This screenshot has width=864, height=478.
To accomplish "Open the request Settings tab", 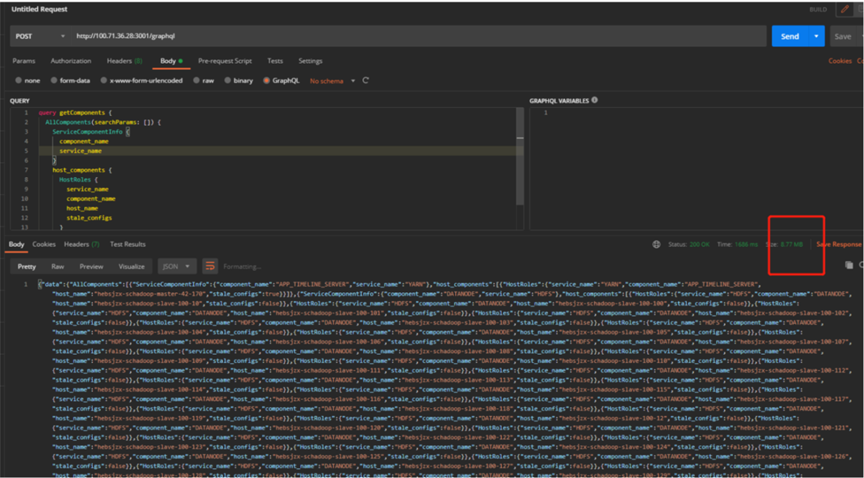I will [x=310, y=61].
